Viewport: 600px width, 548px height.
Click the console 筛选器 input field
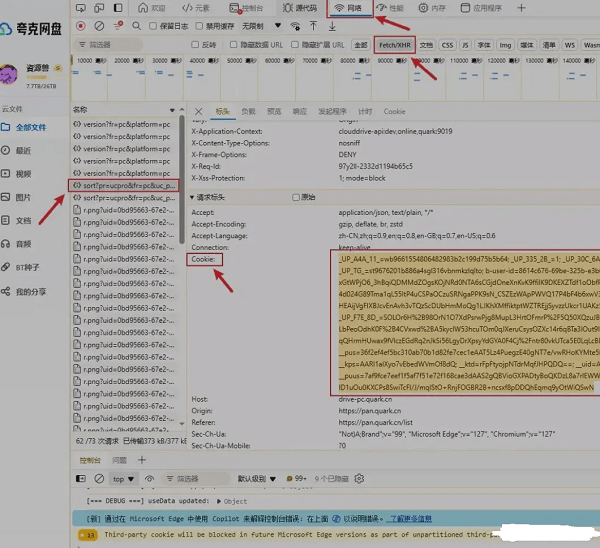pos(195,479)
